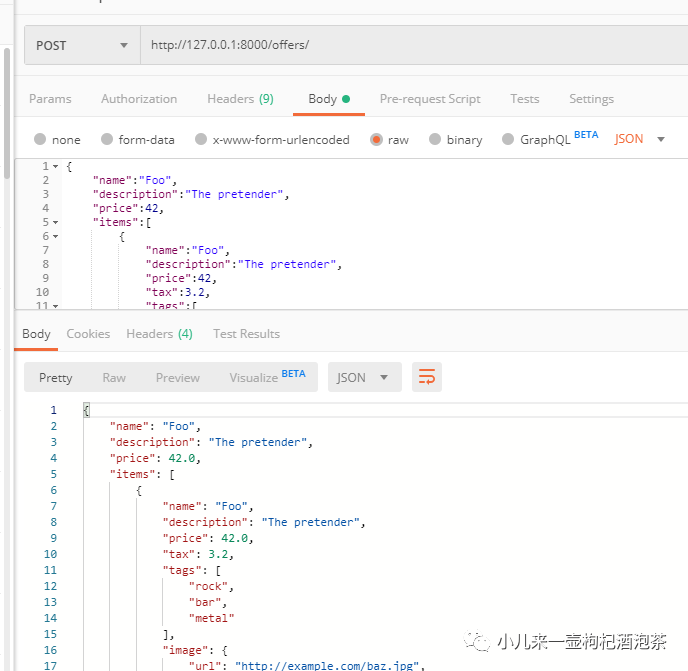The image size is (688, 671).
Task: Open the response JSON format dropdown
Action: [x=364, y=377]
